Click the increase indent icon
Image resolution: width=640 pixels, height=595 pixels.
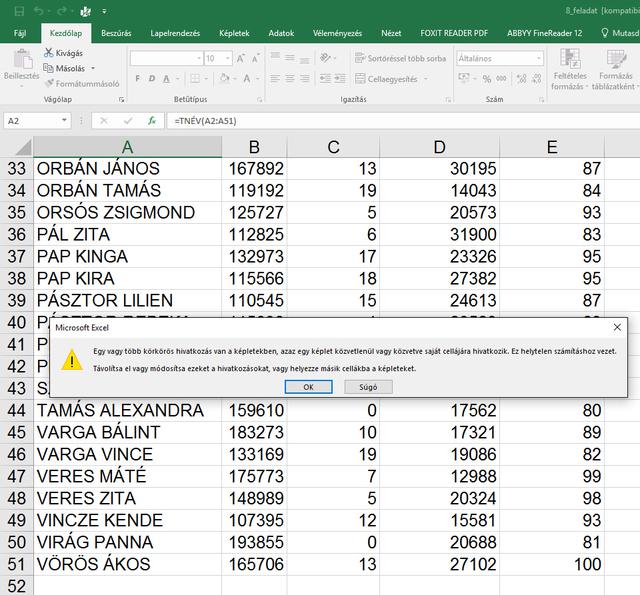[x=340, y=78]
